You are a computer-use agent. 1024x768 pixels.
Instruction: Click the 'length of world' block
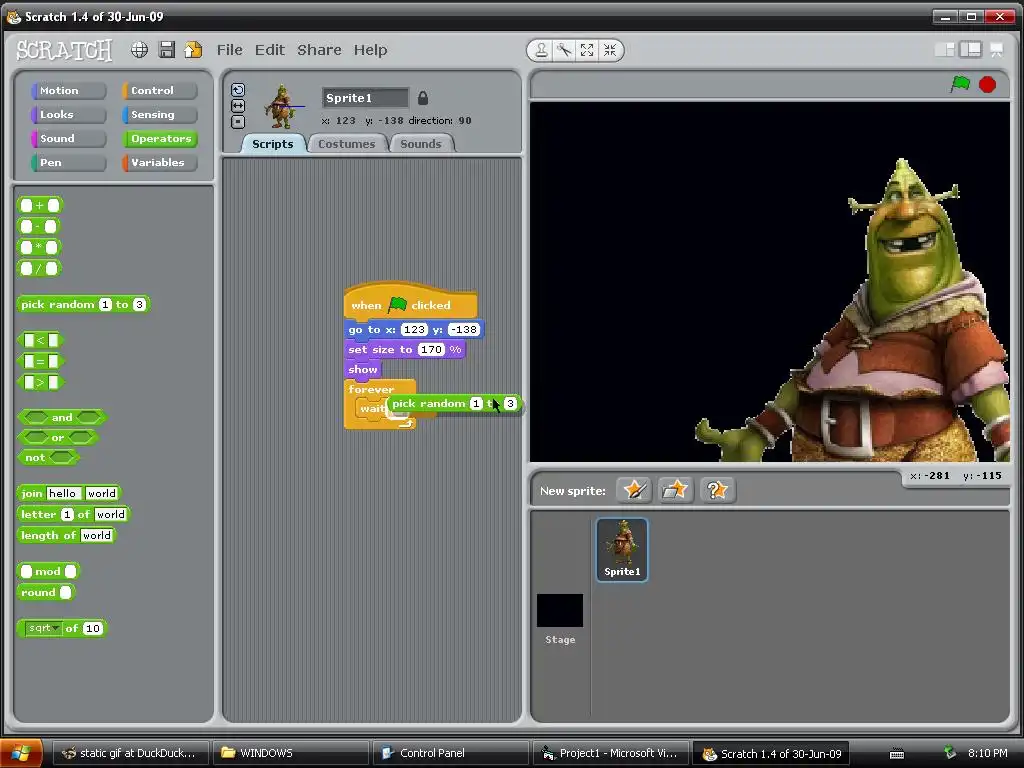[x=67, y=536]
